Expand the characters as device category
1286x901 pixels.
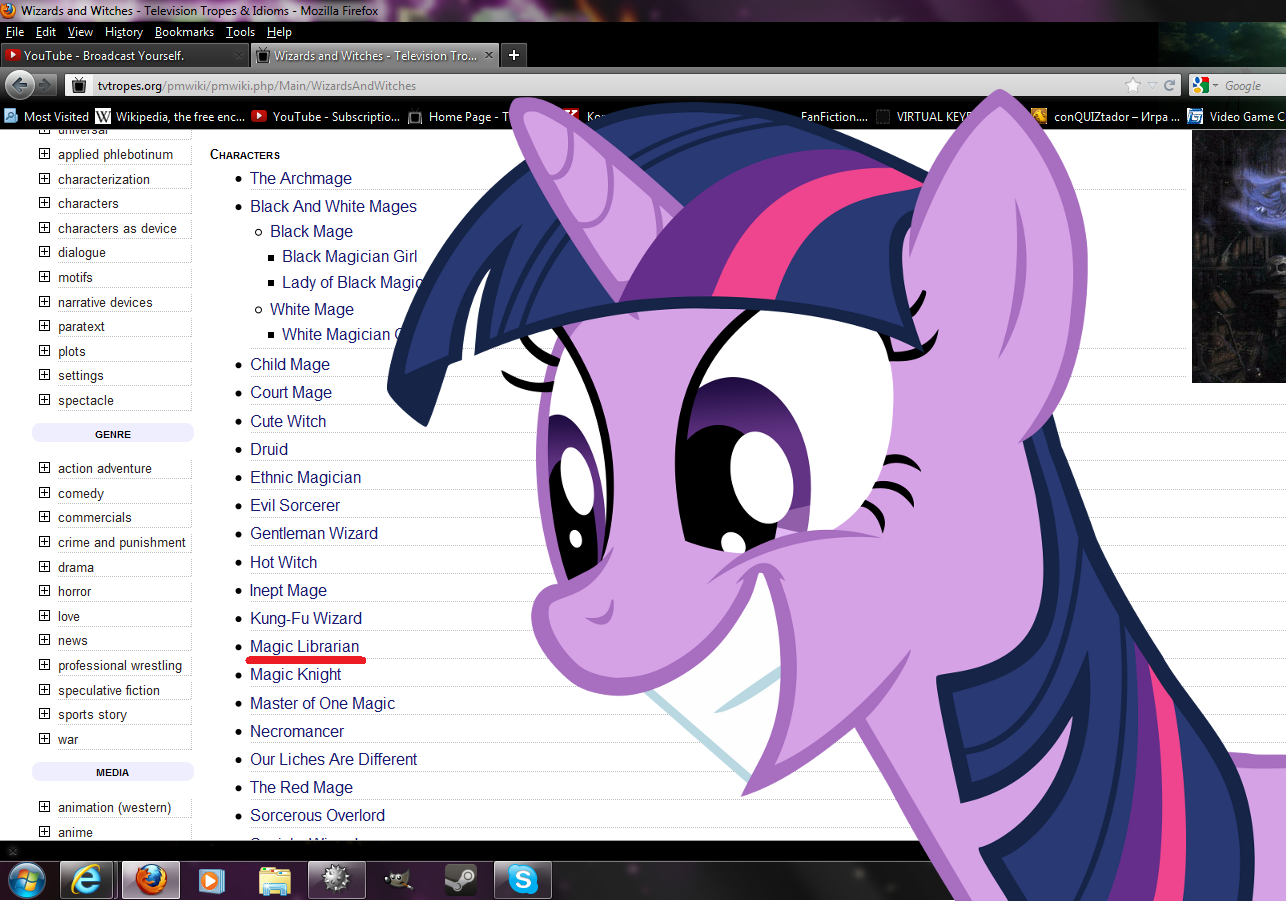(44, 228)
